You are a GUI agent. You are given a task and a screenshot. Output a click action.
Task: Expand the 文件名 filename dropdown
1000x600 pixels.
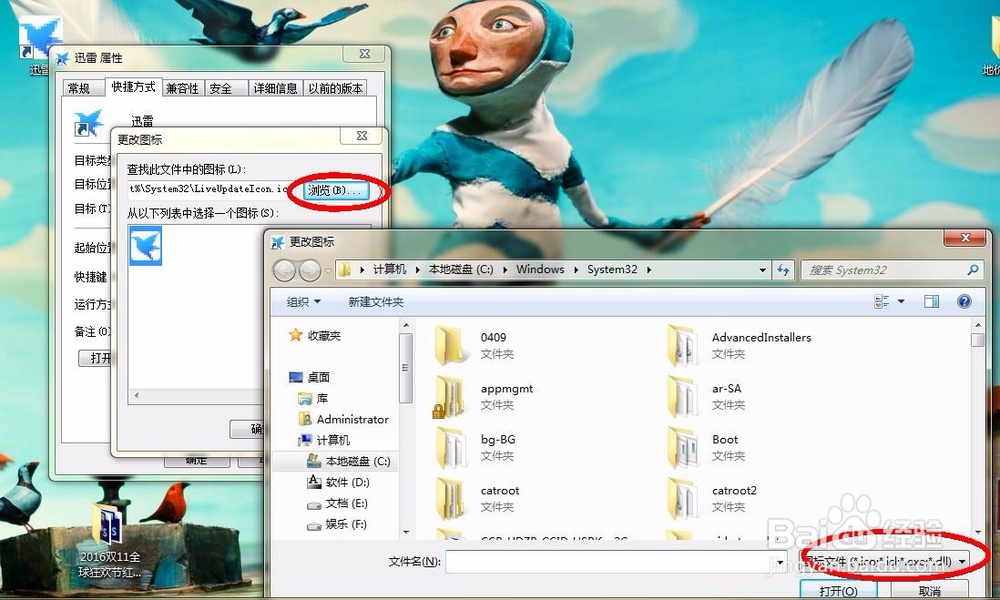779,562
